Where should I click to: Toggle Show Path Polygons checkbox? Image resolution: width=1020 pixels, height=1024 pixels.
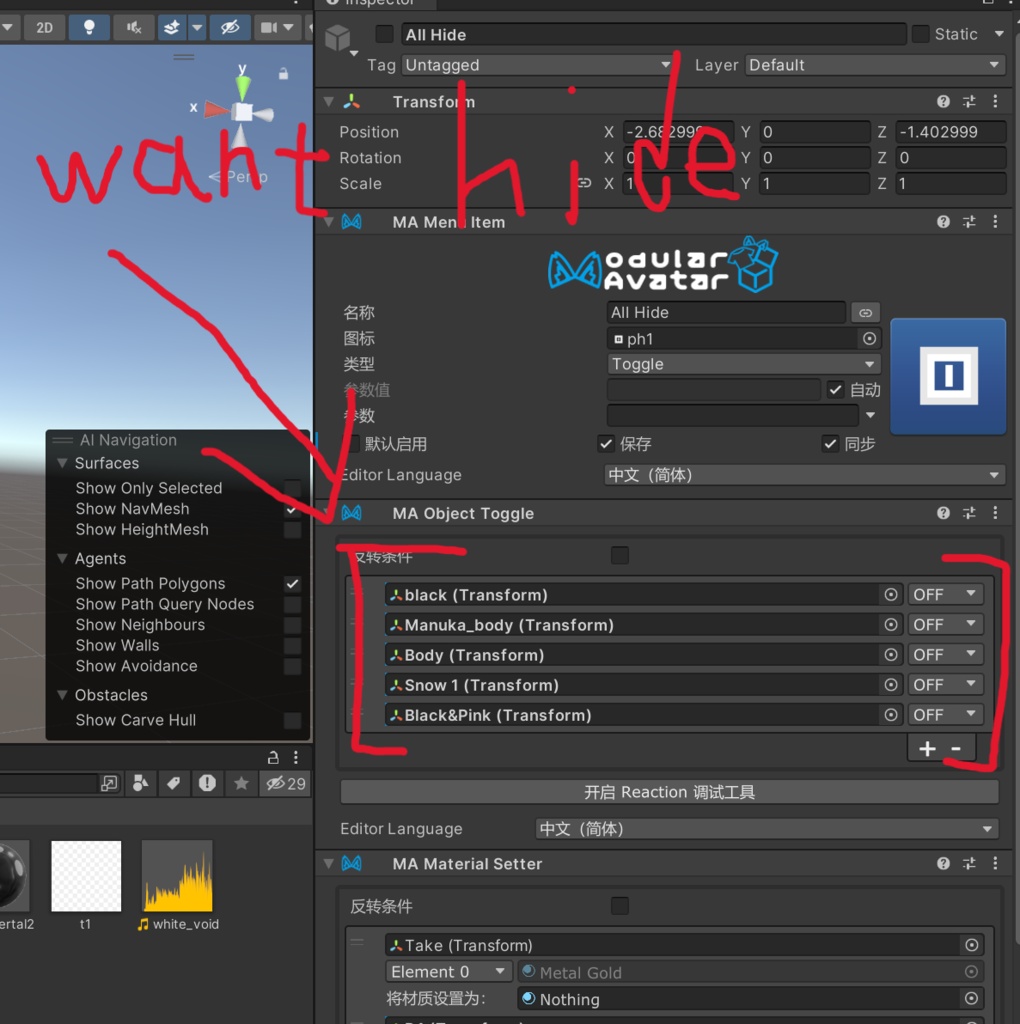293,583
